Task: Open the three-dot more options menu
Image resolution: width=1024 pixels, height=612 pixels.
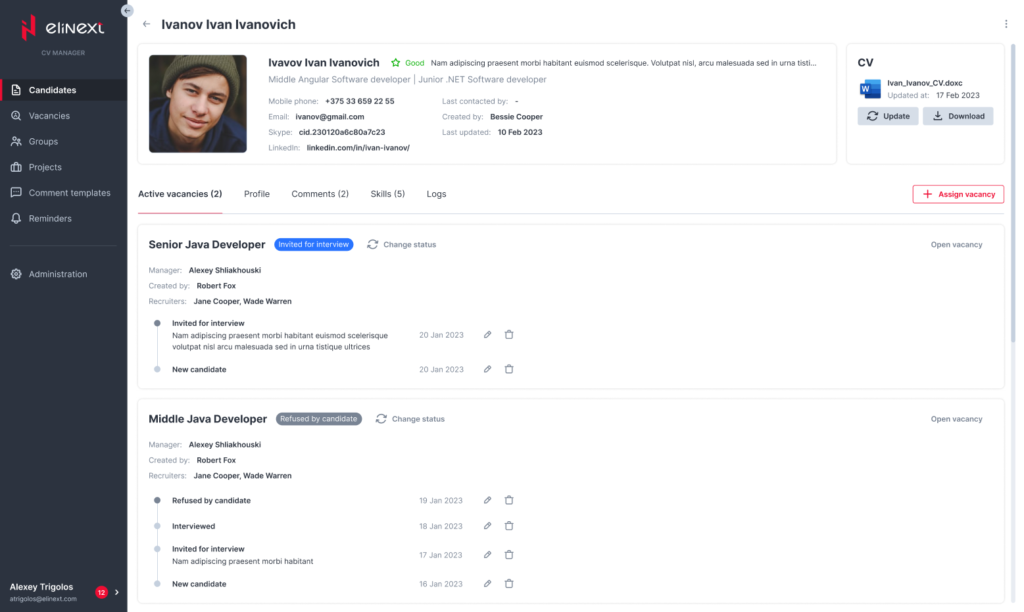Action: tap(1005, 24)
